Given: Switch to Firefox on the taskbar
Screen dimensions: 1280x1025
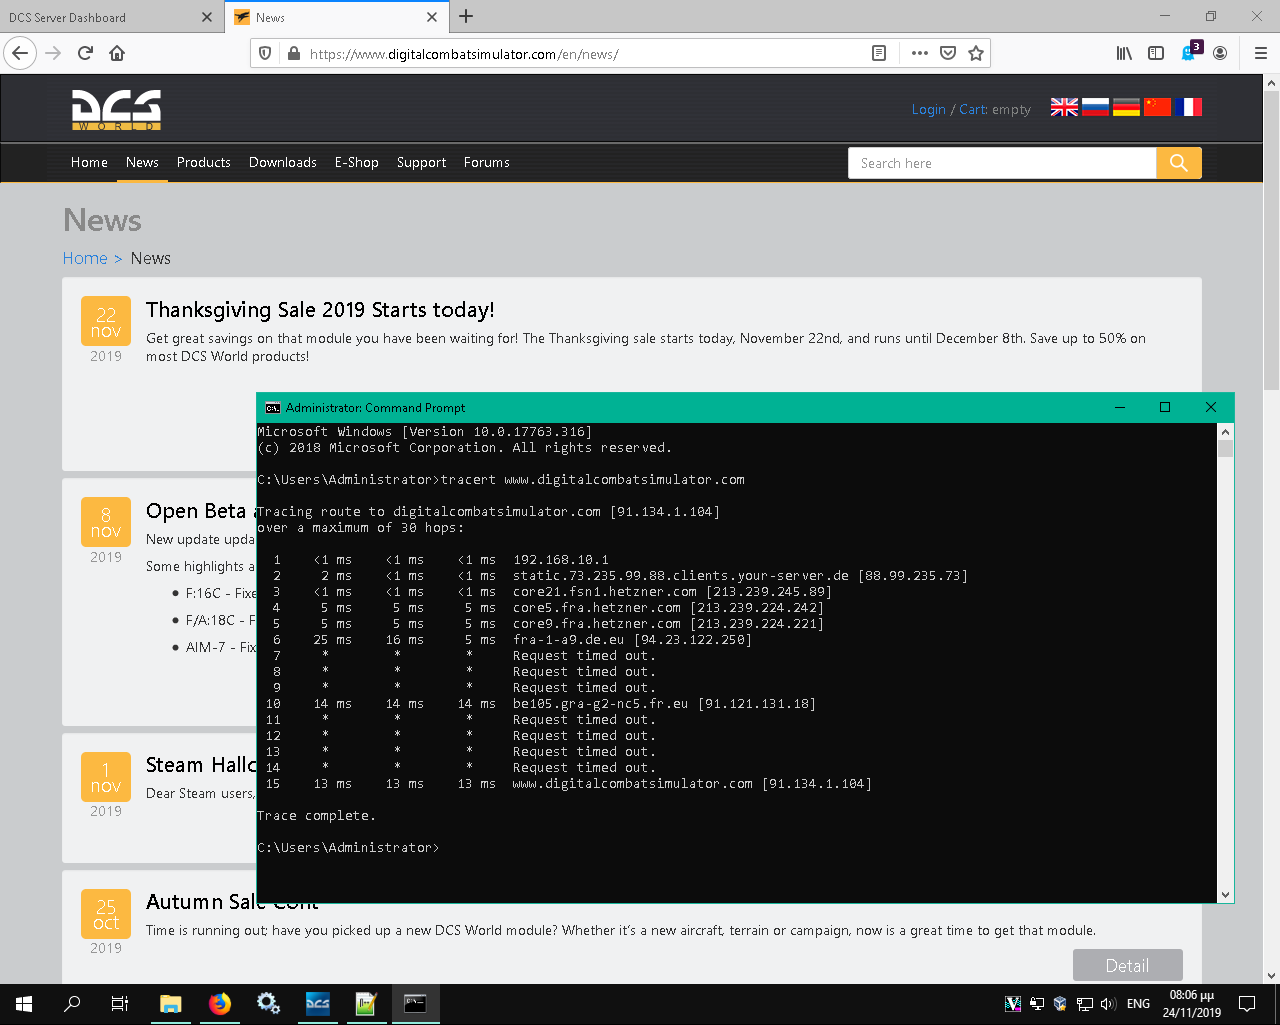Looking at the screenshot, I should 219,1004.
